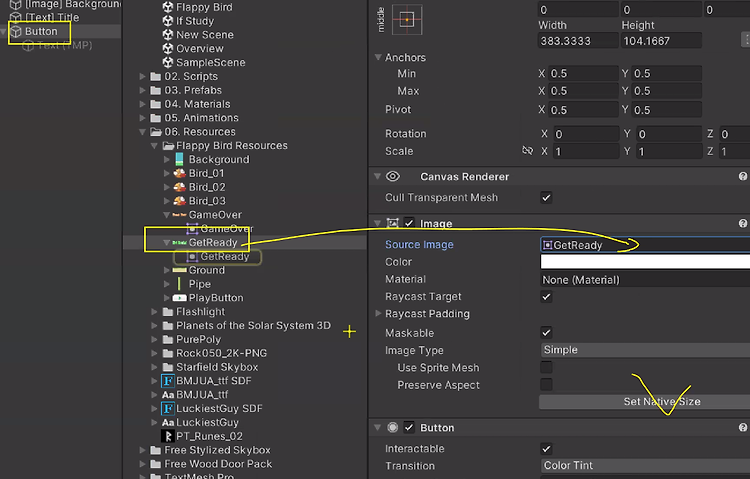Click the Canvas Renderer eye icon

point(393,176)
